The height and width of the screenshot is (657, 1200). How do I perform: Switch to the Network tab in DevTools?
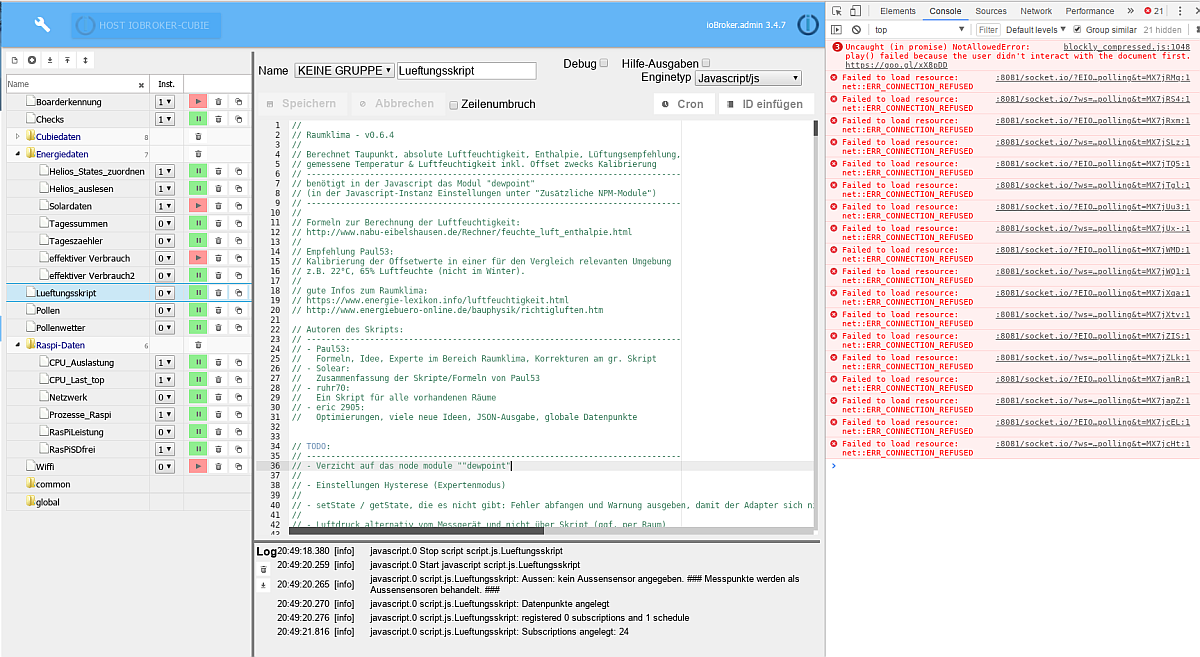click(x=1036, y=11)
